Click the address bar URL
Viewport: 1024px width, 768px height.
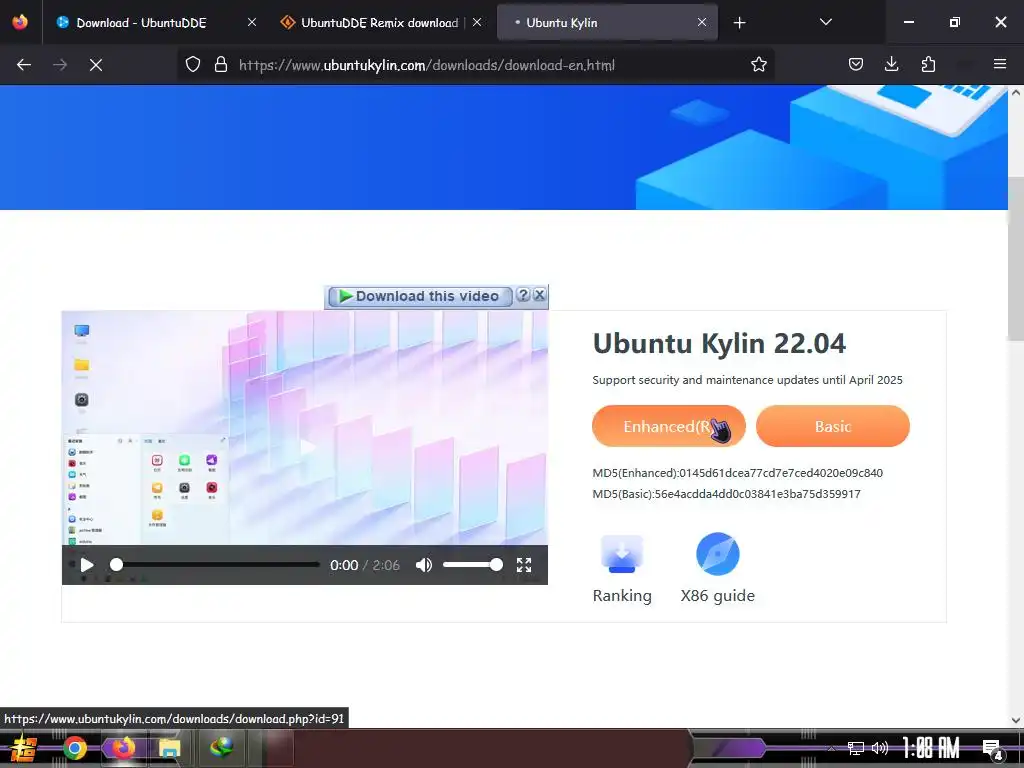tap(426, 65)
